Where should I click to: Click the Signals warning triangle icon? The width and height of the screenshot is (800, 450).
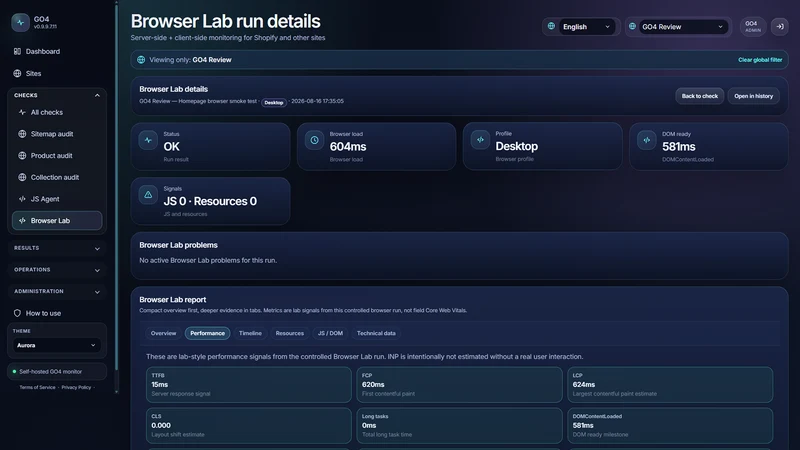point(148,195)
